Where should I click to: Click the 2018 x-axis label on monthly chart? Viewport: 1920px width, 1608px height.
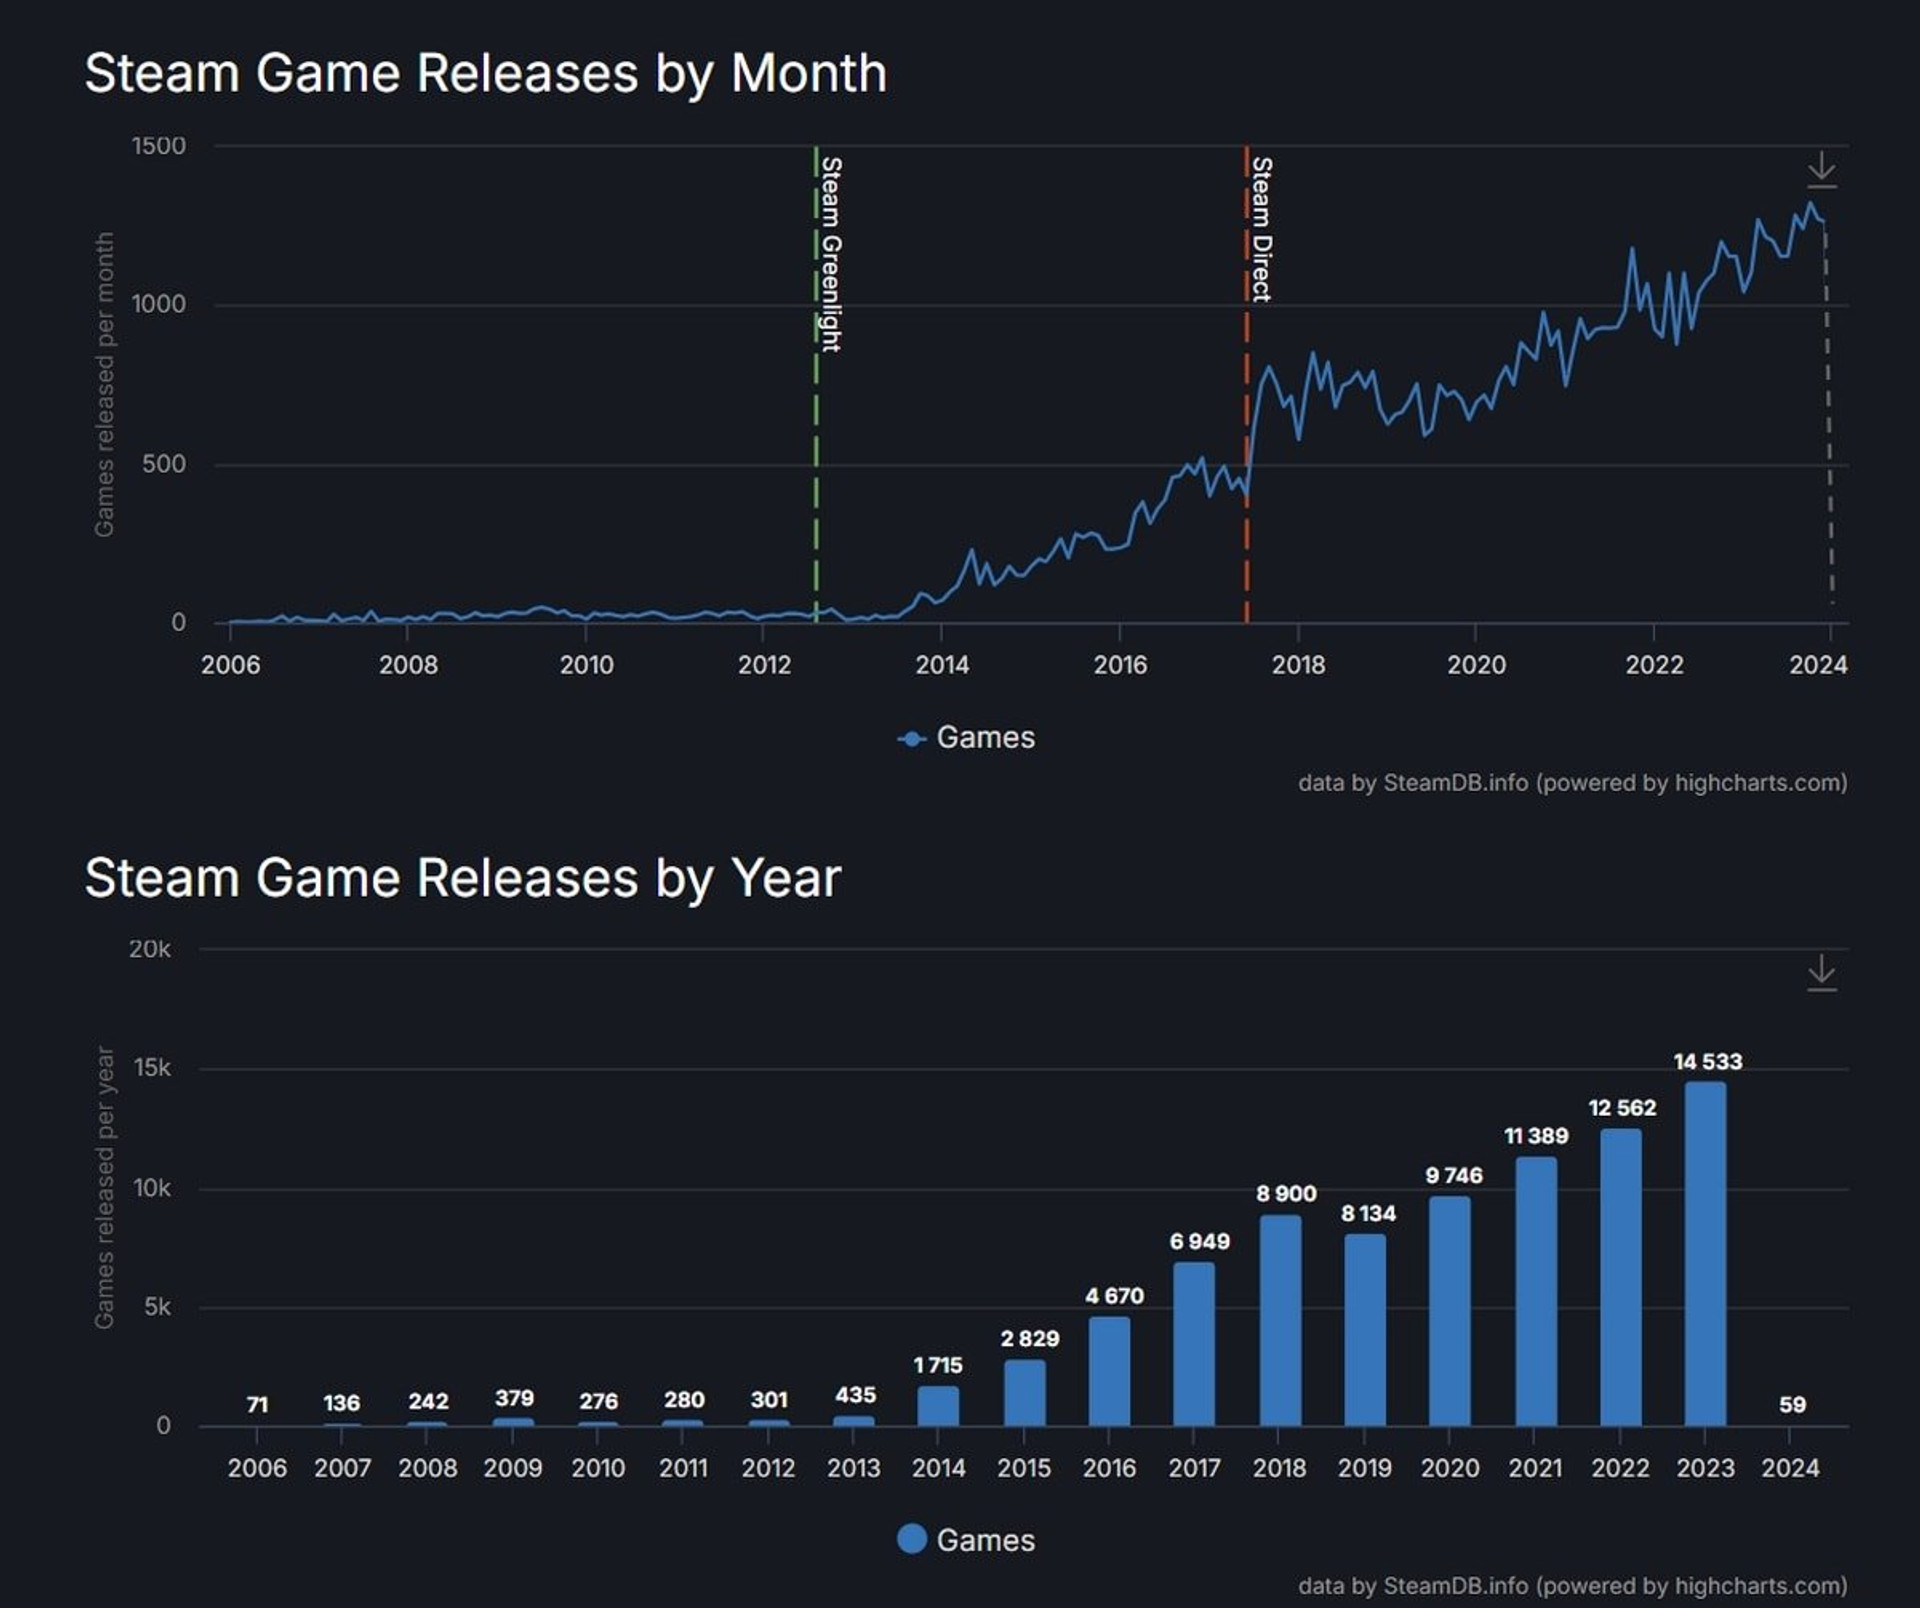point(1298,665)
